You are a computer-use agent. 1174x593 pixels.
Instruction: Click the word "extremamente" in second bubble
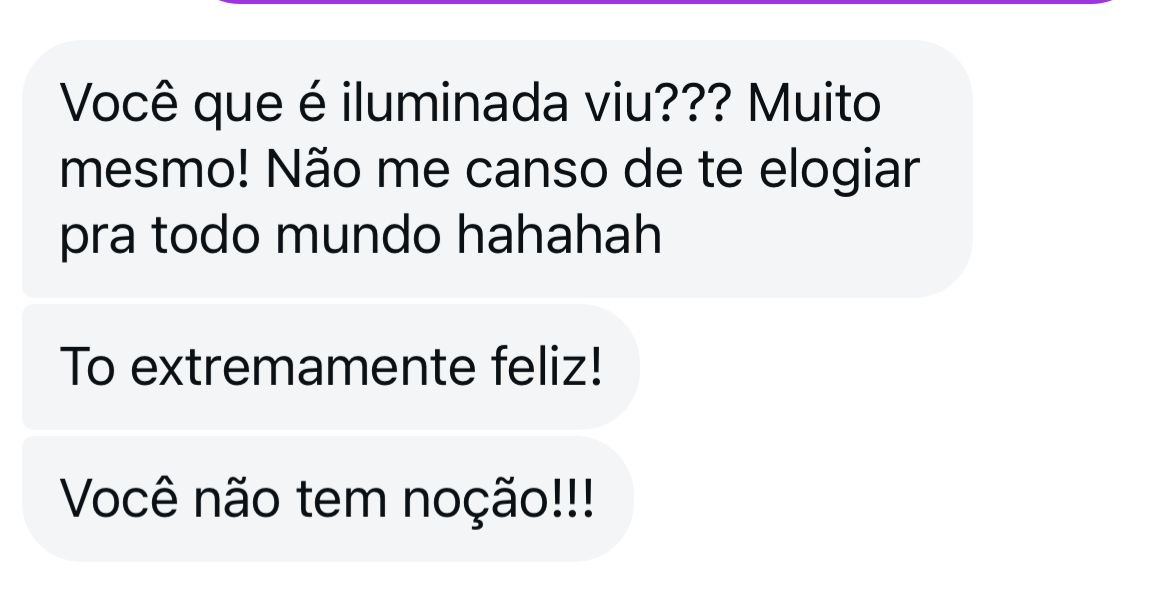click(x=302, y=367)
